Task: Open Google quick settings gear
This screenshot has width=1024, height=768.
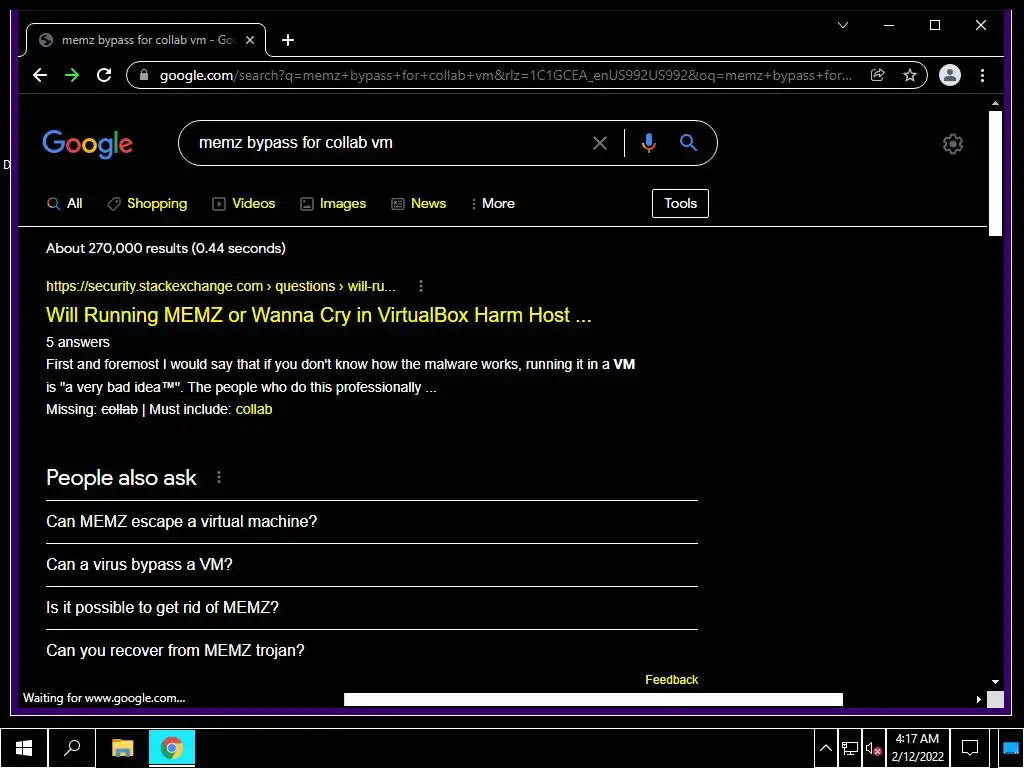Action: (953, 144)
